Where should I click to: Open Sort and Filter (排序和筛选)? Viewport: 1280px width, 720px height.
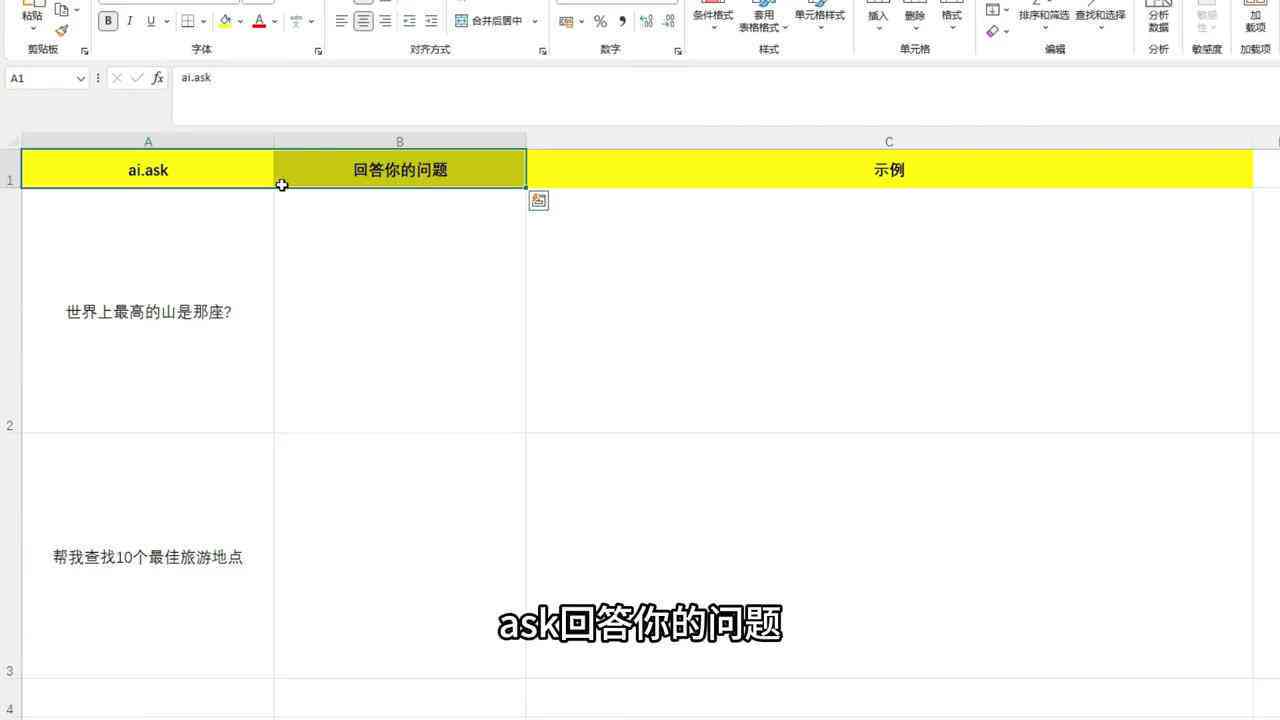[1044, 16]
